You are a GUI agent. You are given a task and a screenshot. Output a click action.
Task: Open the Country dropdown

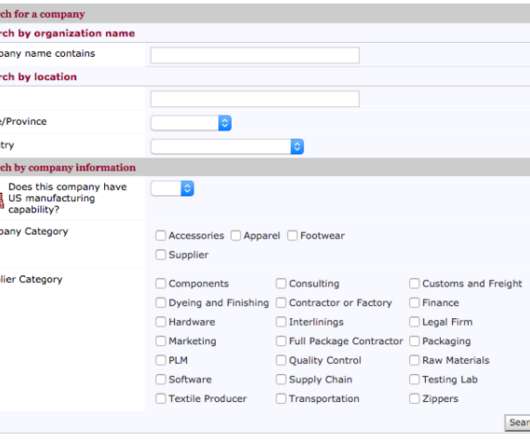pyautogui.click(x=227, y=147)
